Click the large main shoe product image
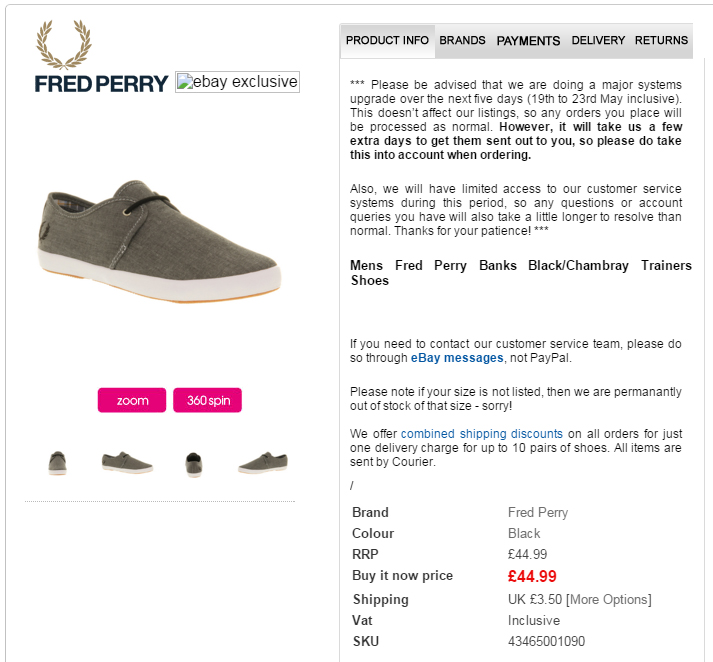This screenshot has height=662, width=713. pyautogui.click(x=160, y=241)
